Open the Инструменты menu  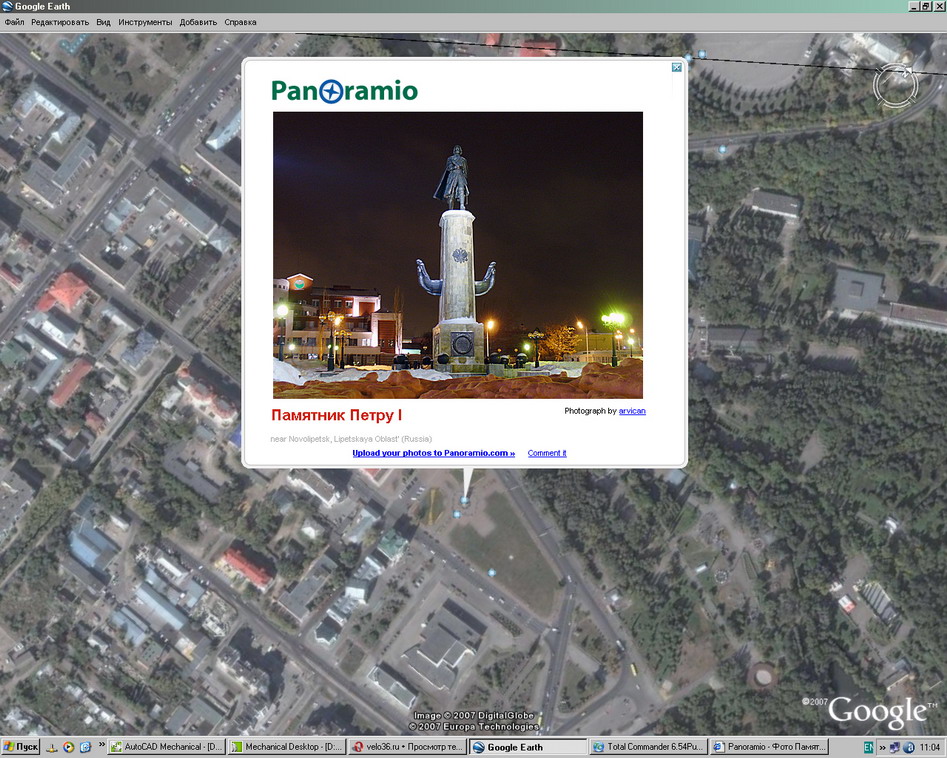[145, 22]
